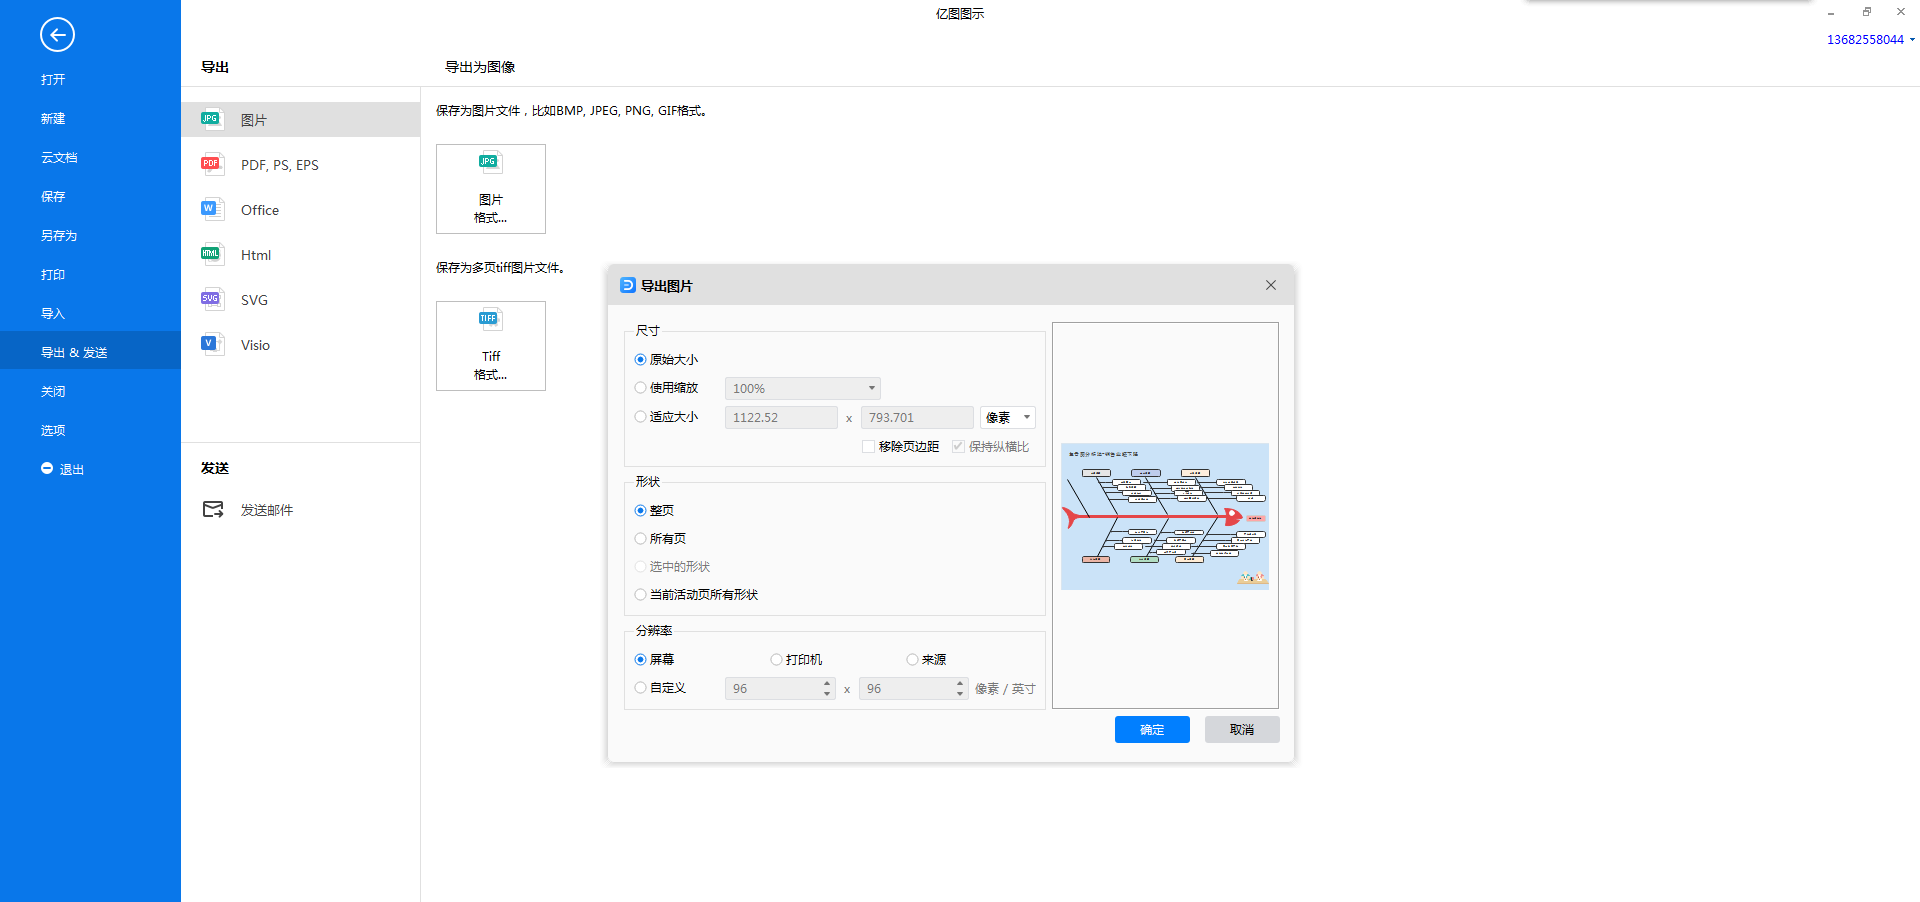Open the 100% zoom scale dropdown

[802, 389]
